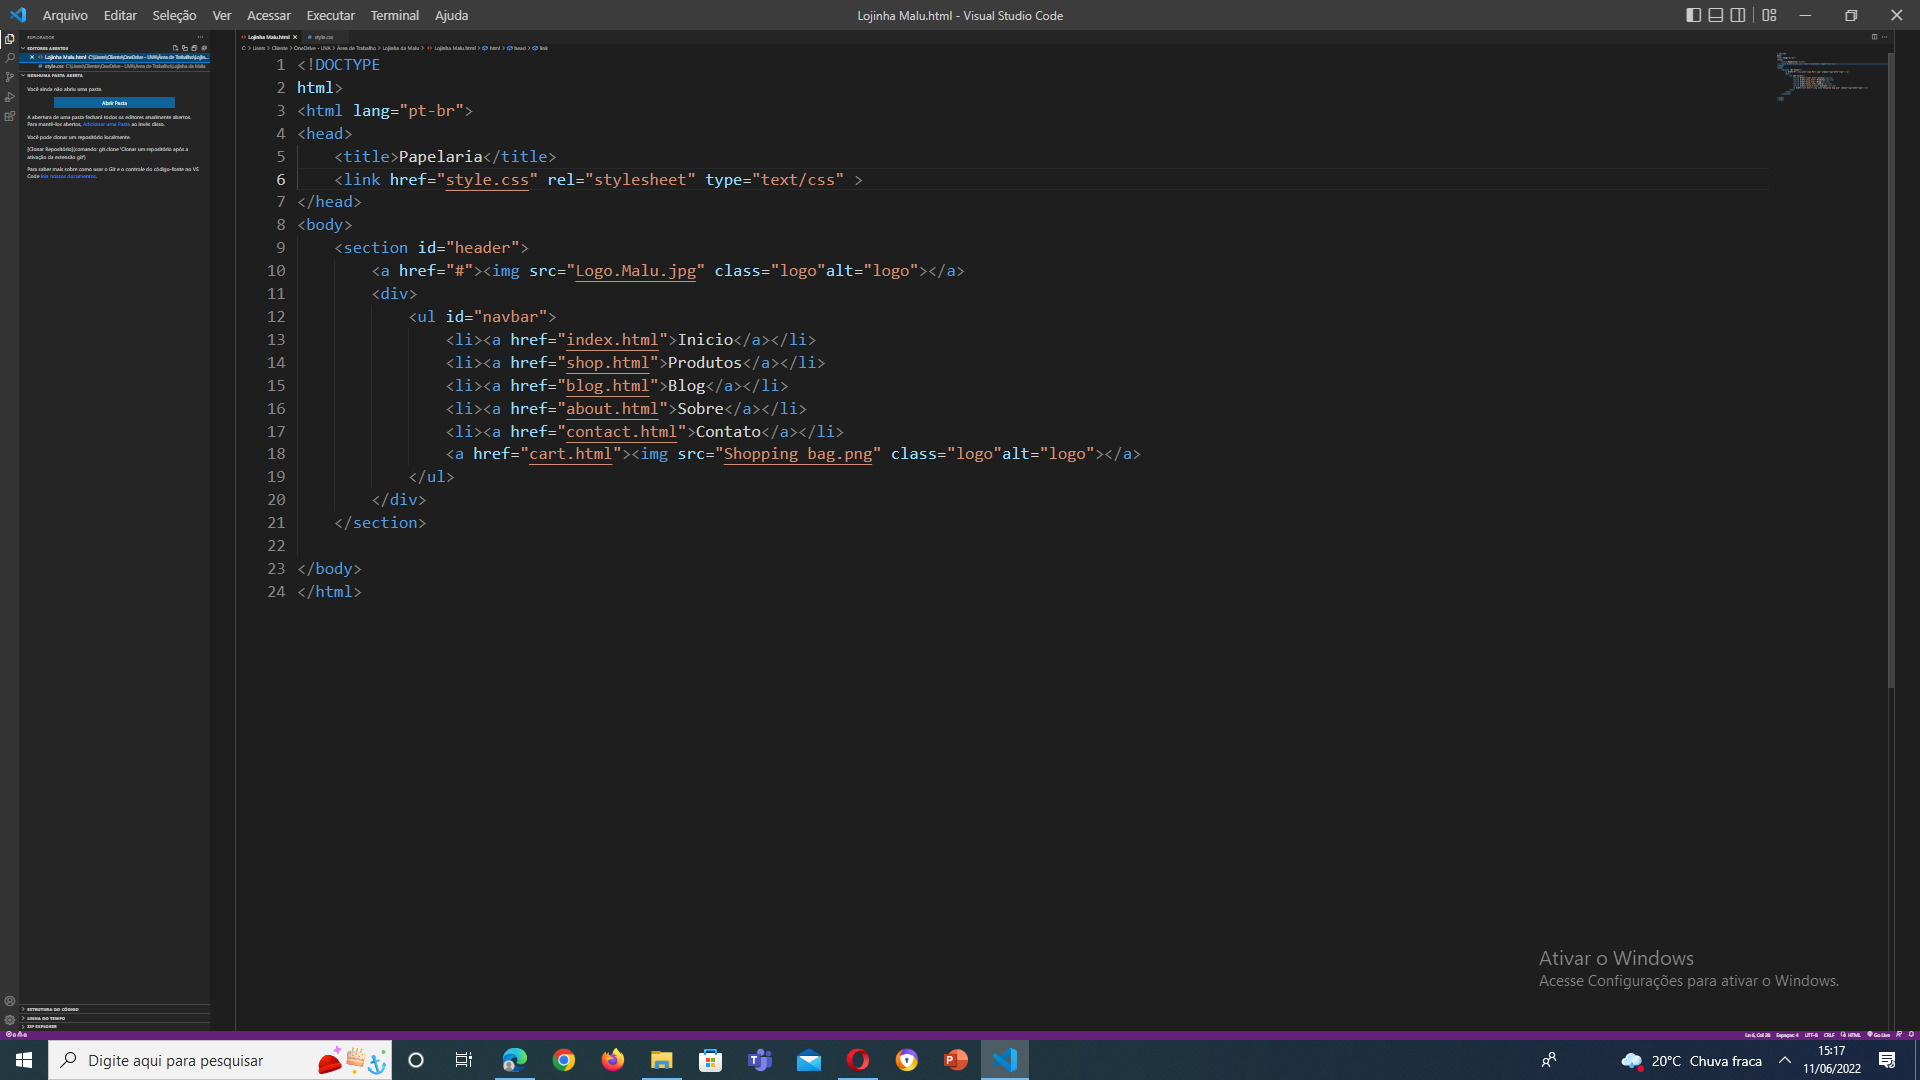Open File Explorer from taskbar

[x=662, y=1060]
